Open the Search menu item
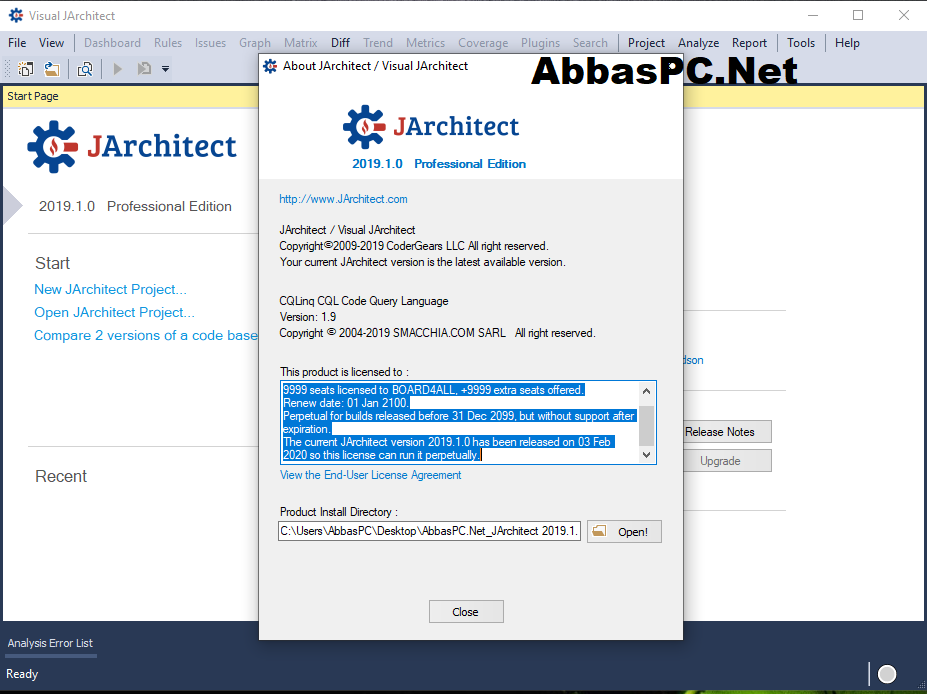Image resolution: width=927 pixels, height=694 pixels. click(590, 43)
